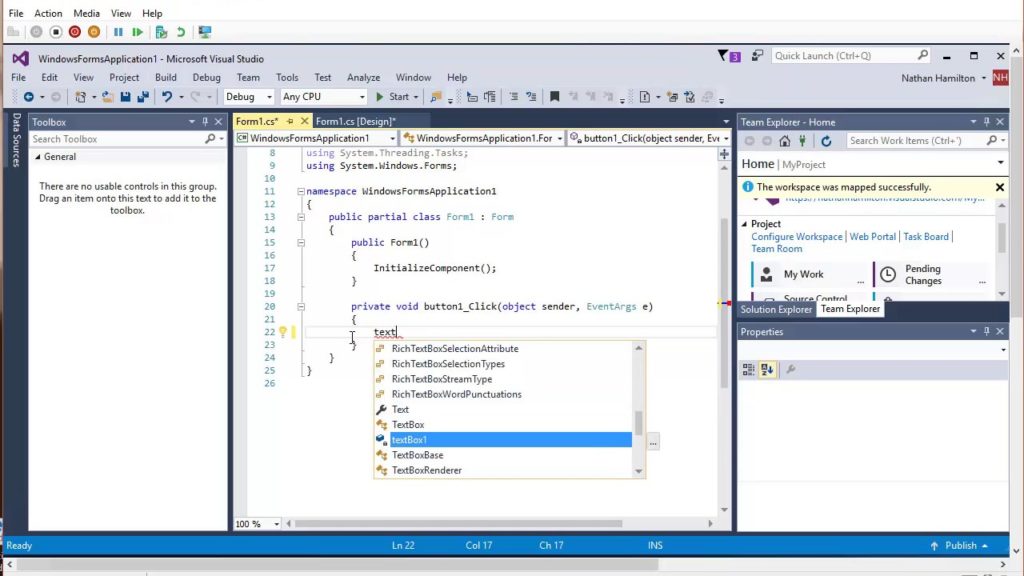Screen dimensions: 1024x576
Task: Click the Hyper-V Reset green play icon
Action: (x=137, y=32)
